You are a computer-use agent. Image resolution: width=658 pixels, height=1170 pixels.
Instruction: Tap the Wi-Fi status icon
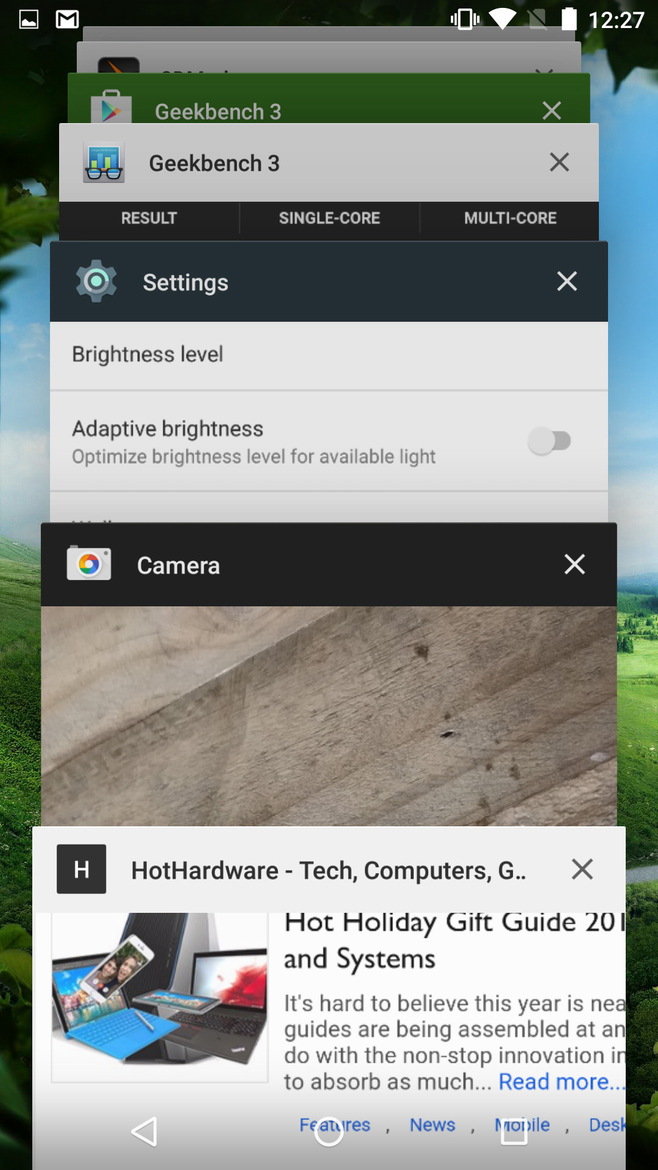(x=503, y=19)
